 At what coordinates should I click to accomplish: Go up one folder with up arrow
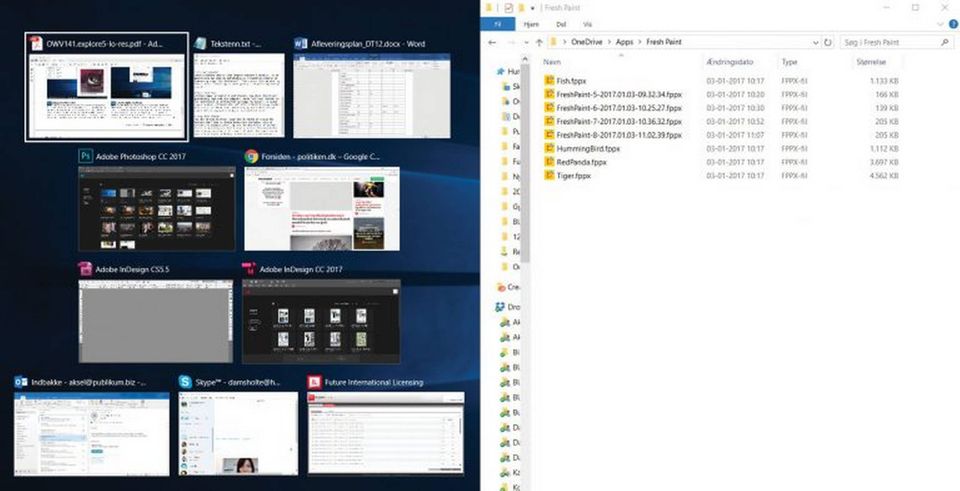point(539,43)
